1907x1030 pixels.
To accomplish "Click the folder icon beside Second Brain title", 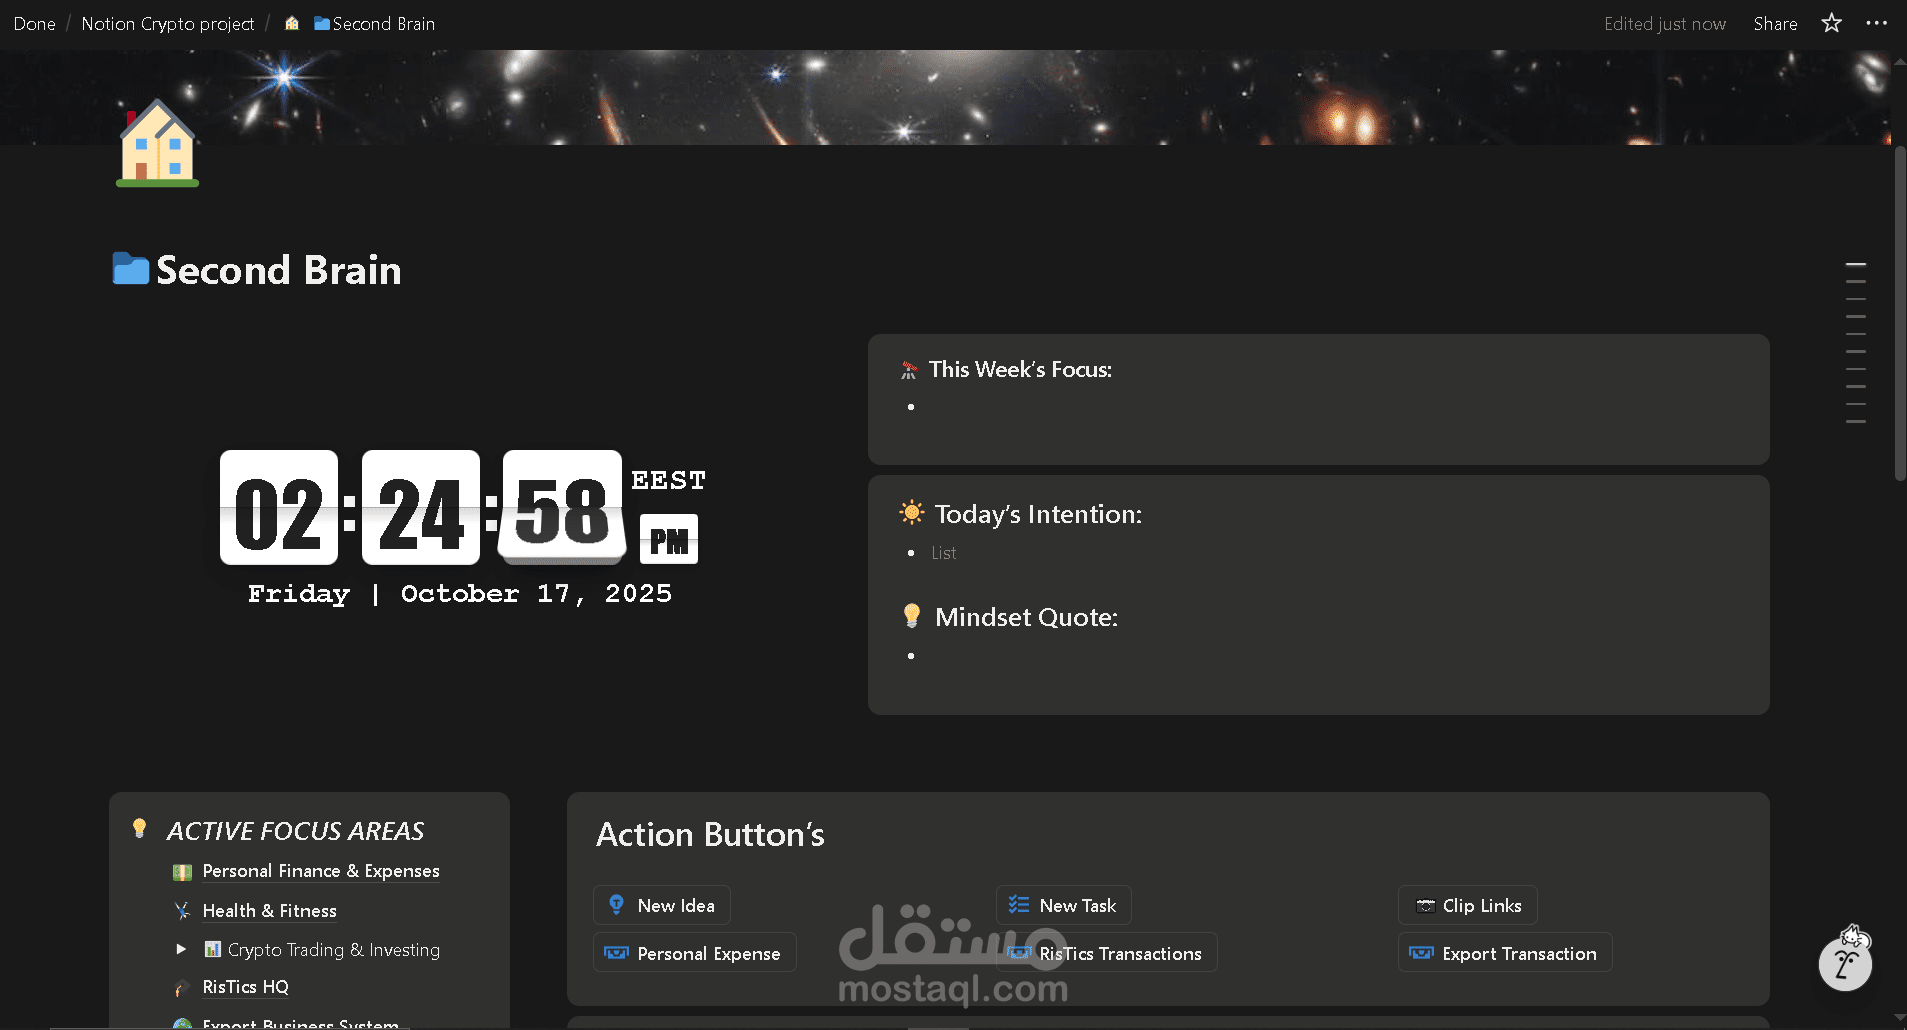I will [x=131, y=269].
